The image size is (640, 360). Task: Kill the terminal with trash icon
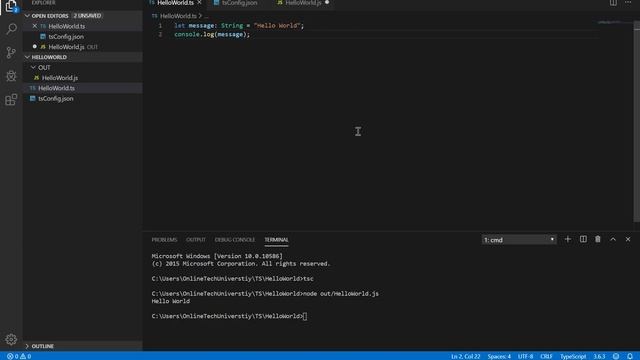coord(598,240)
